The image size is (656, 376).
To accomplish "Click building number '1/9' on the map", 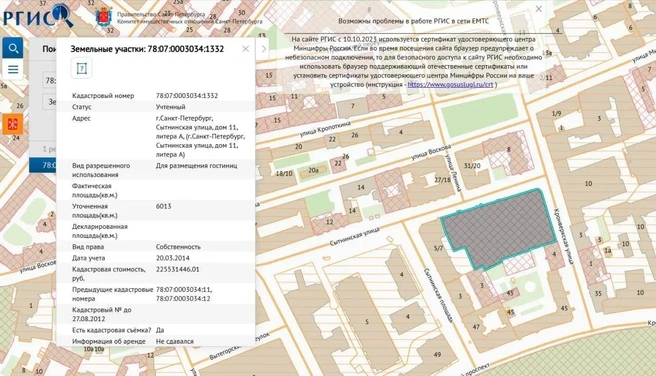I will (x=556, y=113).
